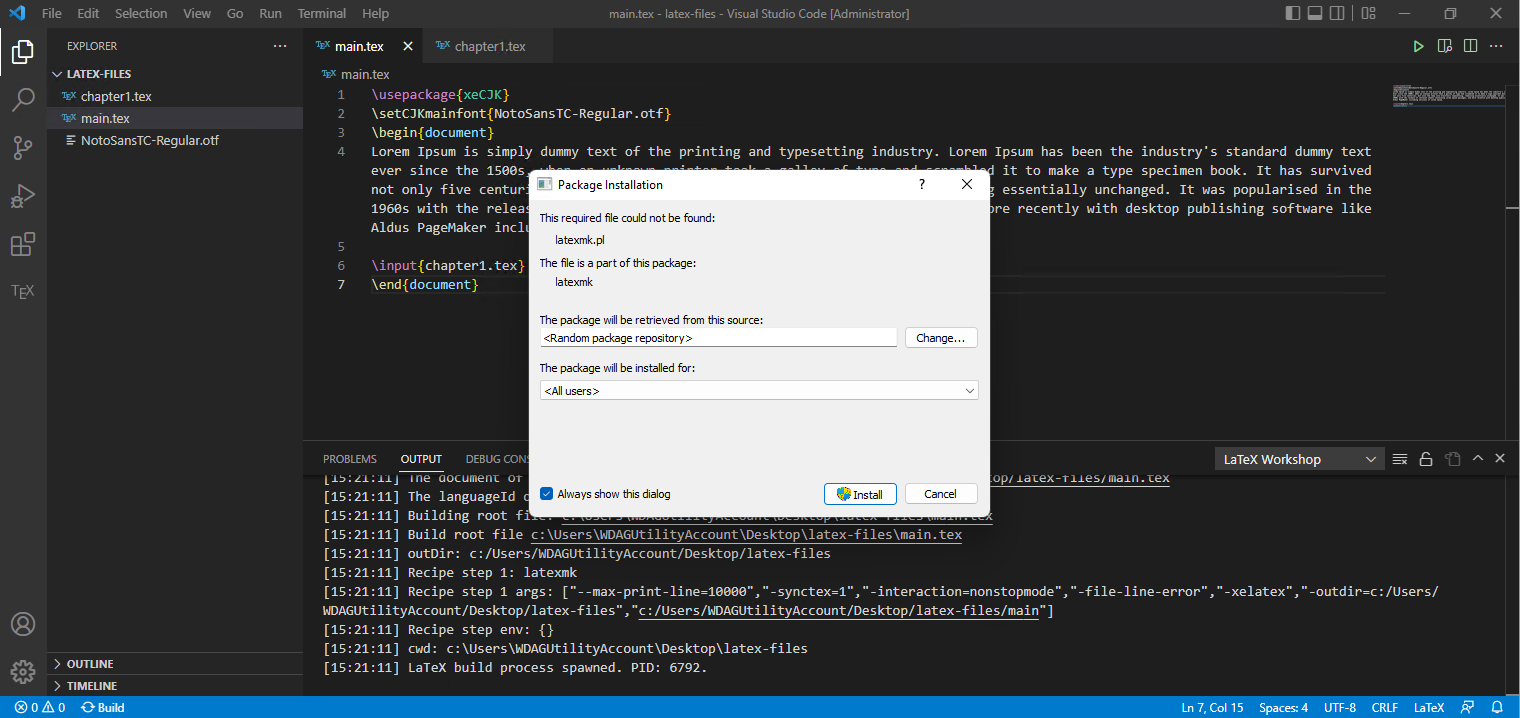Open Run and Debug view

pos(23,196)
